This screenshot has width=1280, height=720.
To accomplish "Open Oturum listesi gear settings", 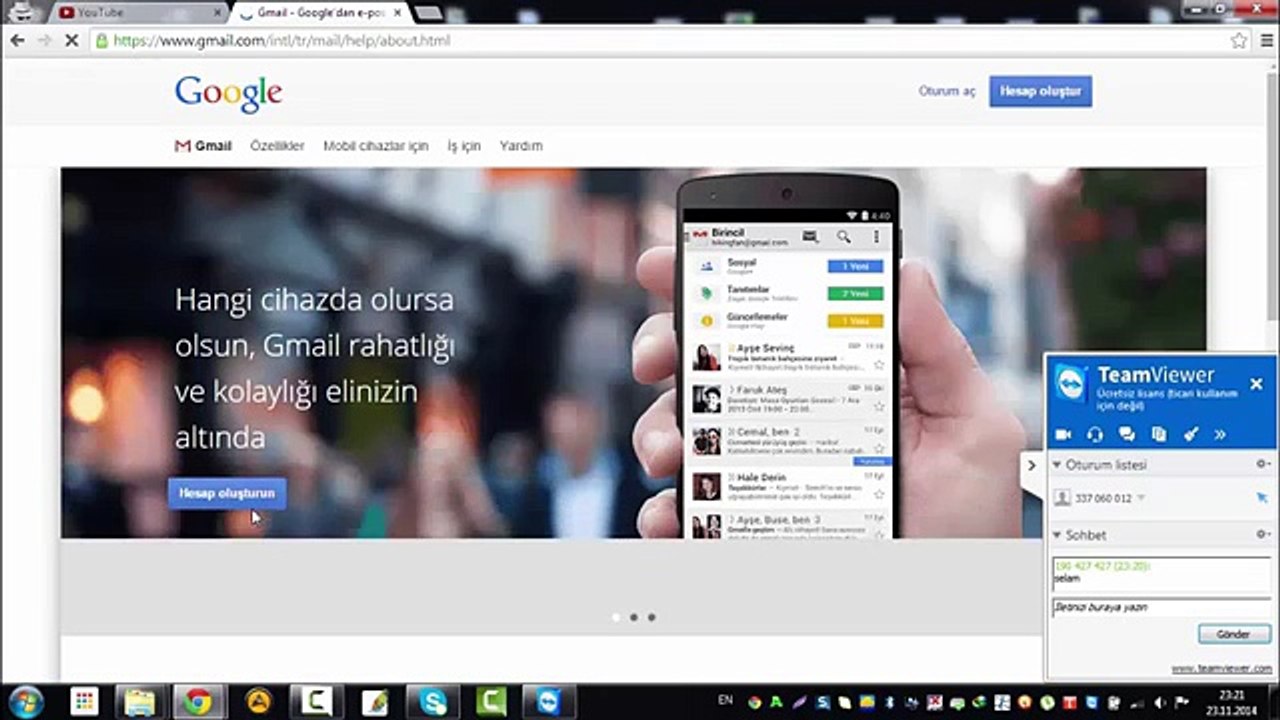I will (x=1262, y=464).
